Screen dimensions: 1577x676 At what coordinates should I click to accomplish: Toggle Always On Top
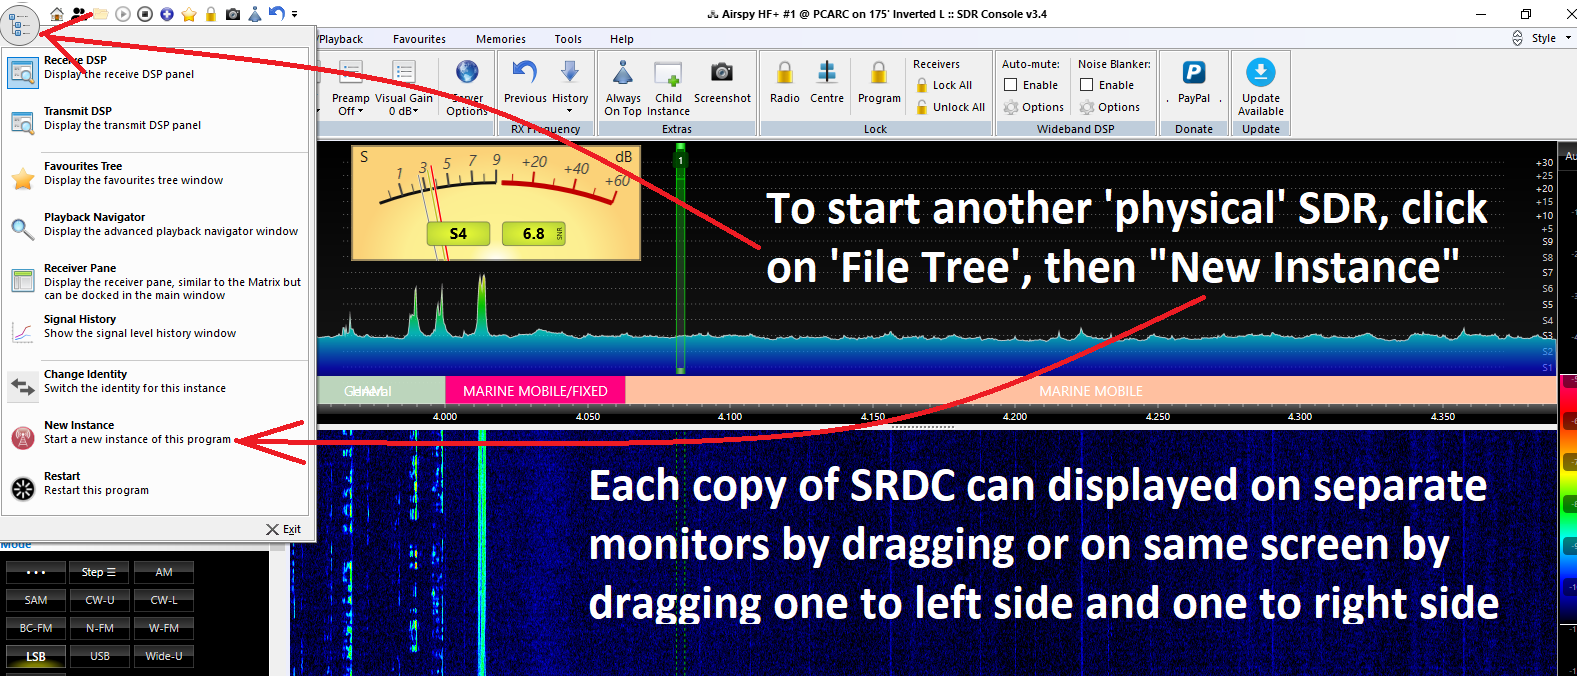623,73
